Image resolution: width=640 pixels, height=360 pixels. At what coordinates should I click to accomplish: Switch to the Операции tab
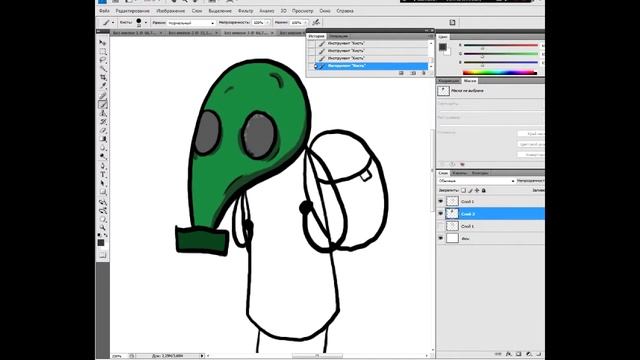[339, 36]
